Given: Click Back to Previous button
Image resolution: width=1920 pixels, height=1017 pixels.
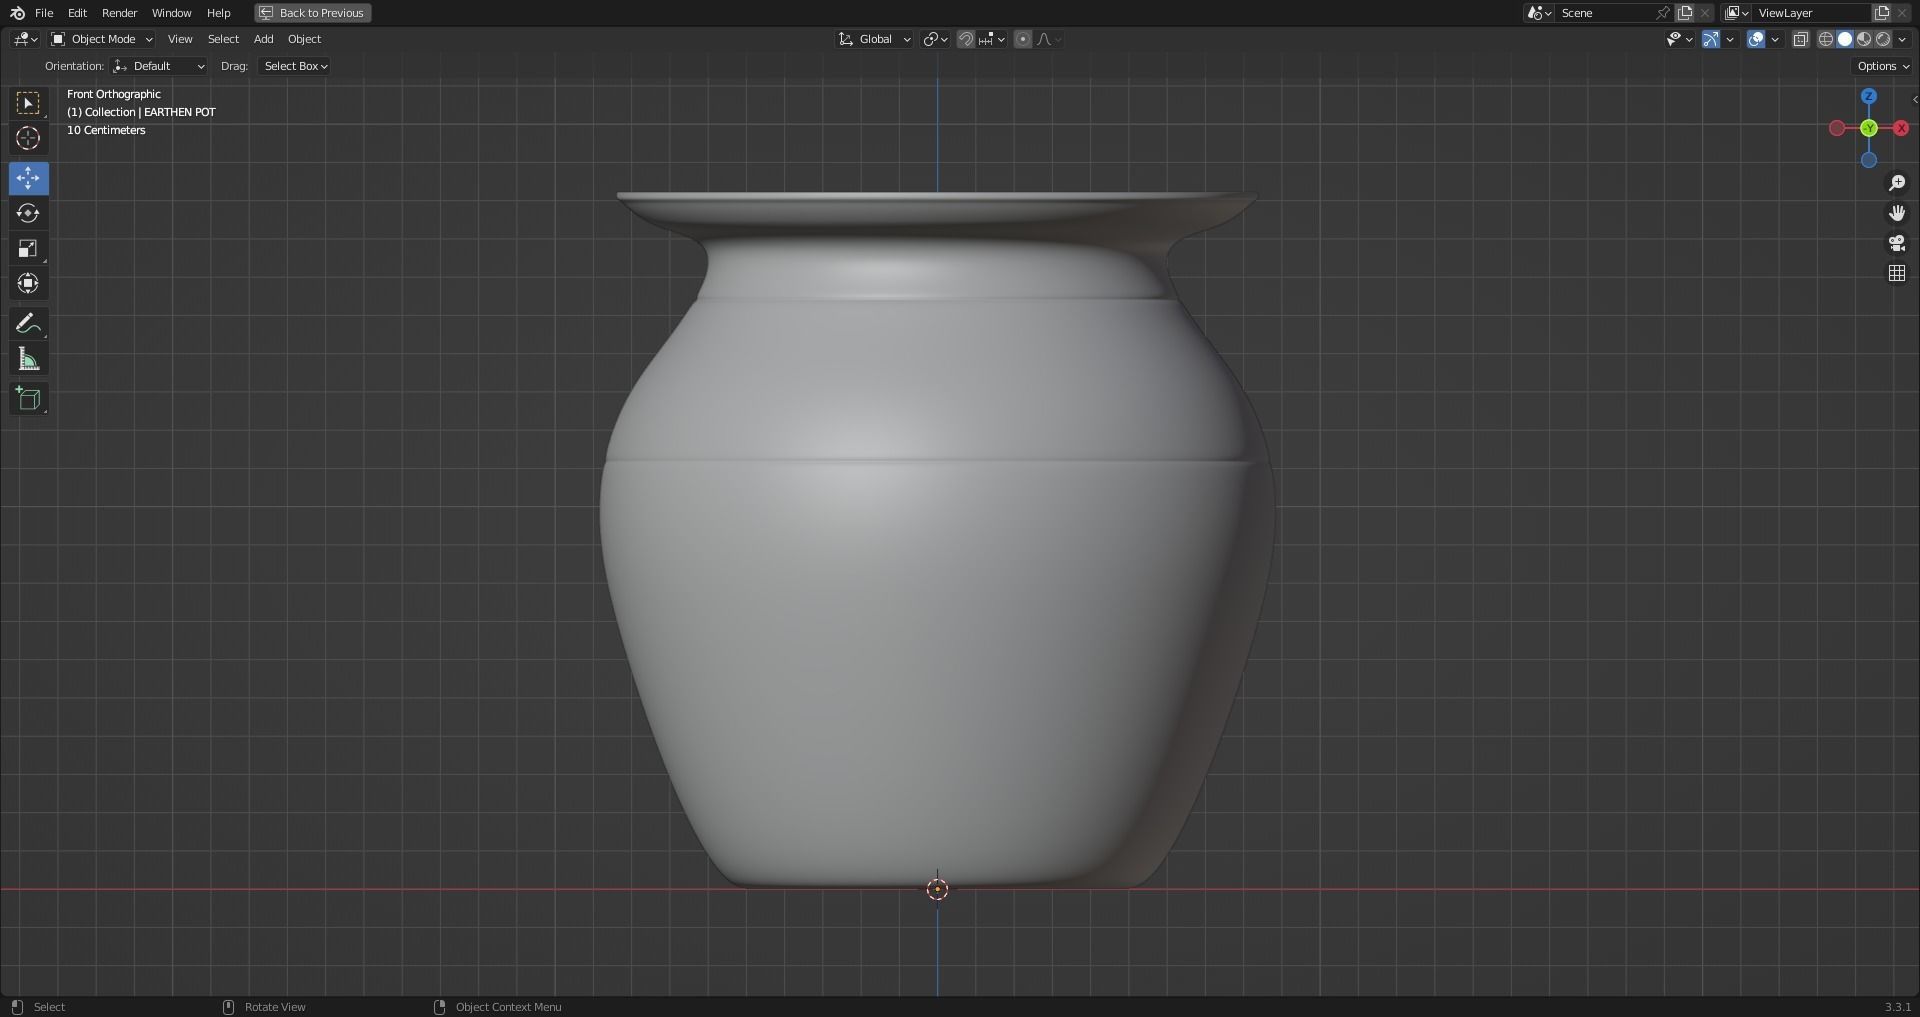Looking at the screenshot, I should coord(313,13).
